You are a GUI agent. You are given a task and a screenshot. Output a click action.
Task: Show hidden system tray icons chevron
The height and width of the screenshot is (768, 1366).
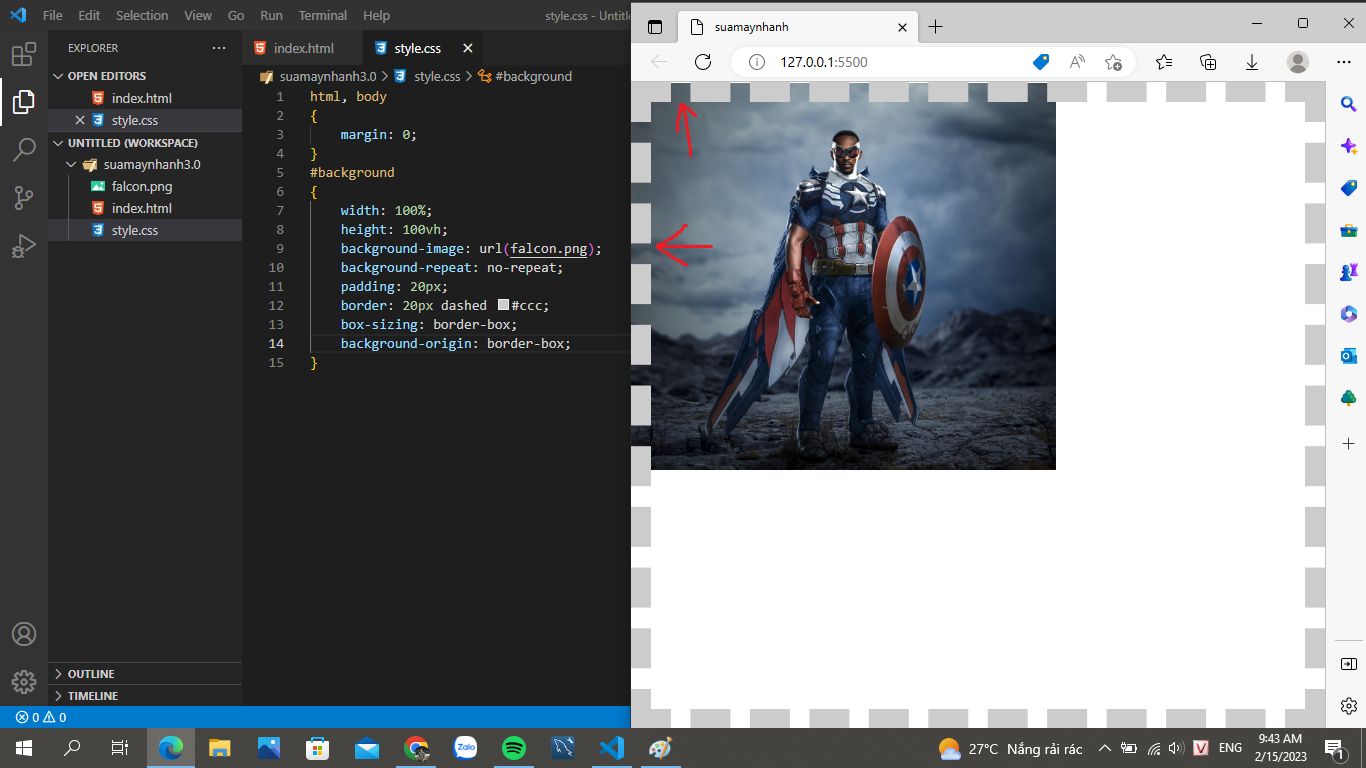pyautogui.click(x=1105, y=748)
